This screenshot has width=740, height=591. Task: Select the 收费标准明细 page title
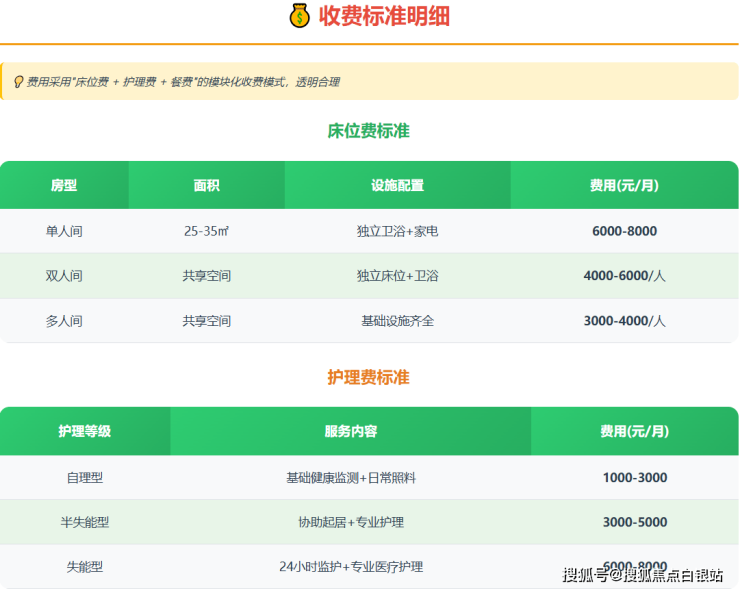pos(384,16)
